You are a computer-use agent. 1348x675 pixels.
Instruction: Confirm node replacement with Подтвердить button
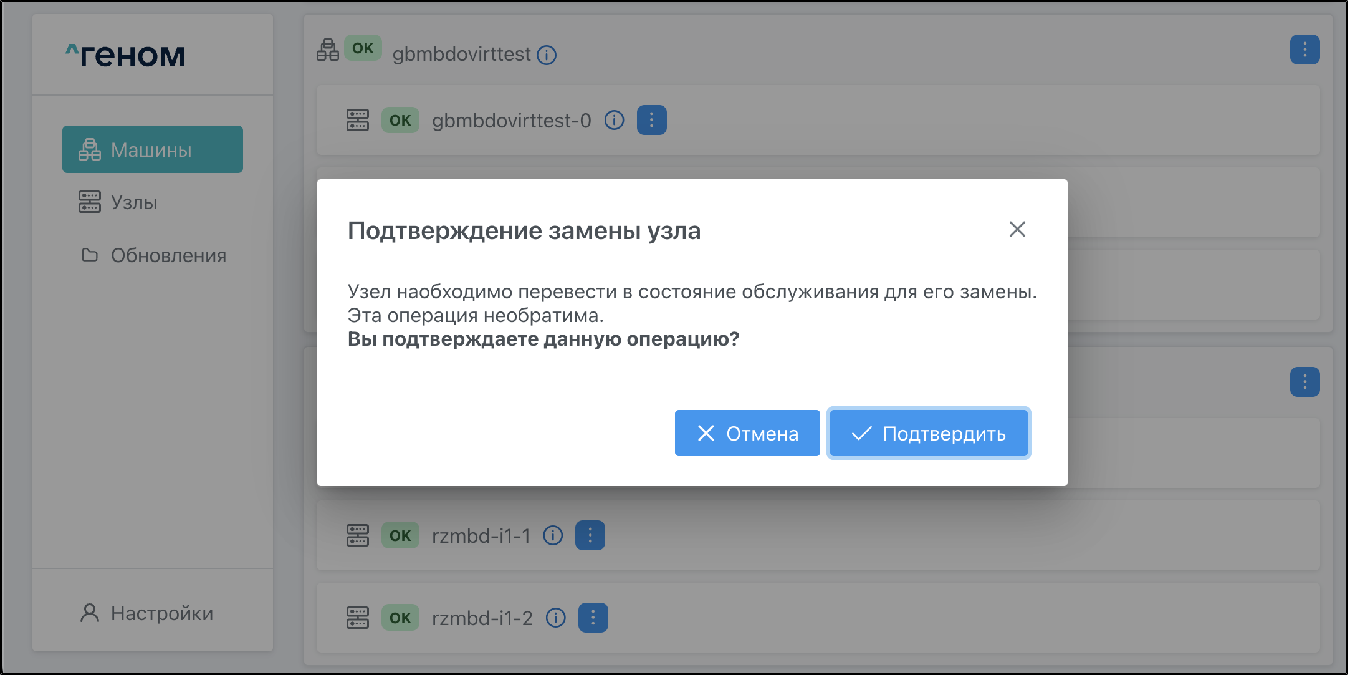pyautogui.click(x=928, y=434)
